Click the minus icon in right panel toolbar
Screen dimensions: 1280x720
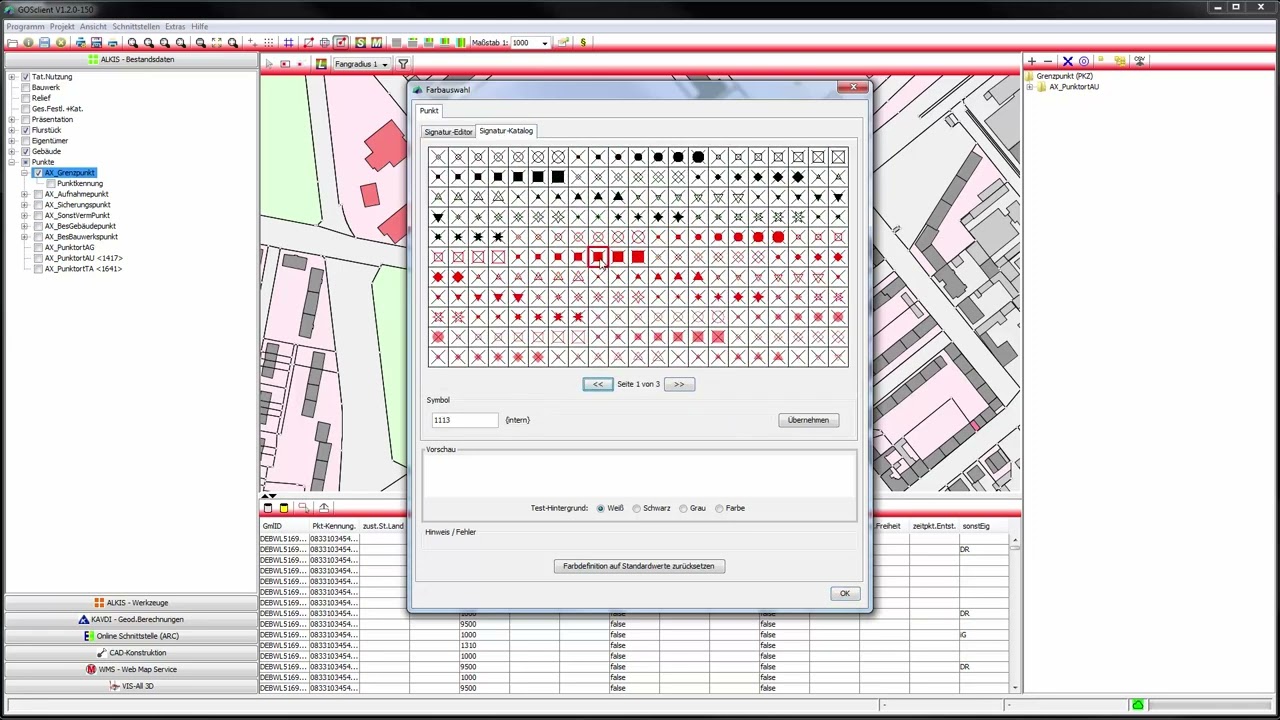coord(1048,61)
